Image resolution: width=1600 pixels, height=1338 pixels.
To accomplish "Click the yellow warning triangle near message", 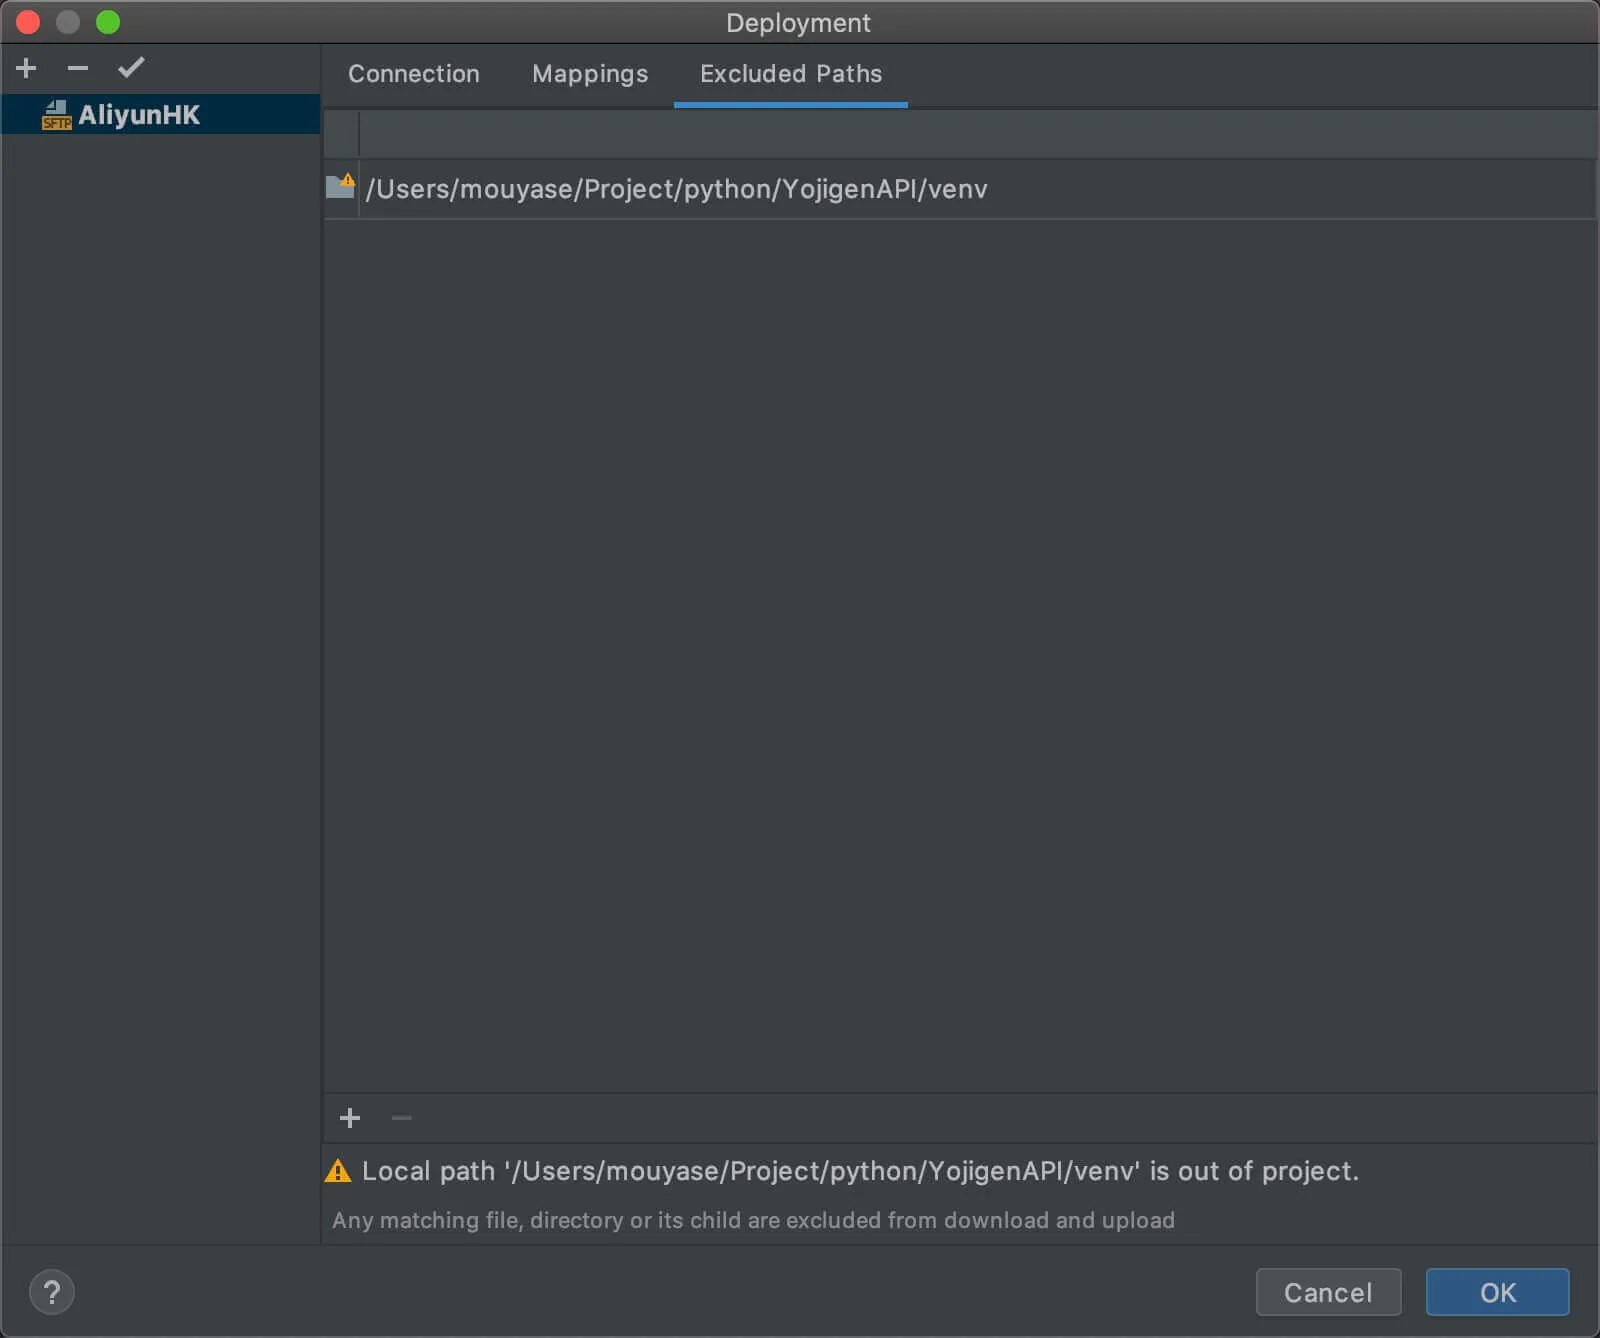I will 338,1171.
